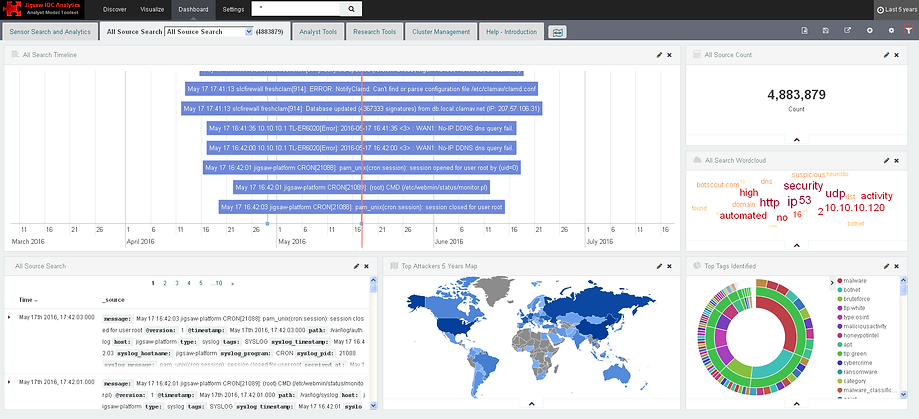Switch to Help - Introduction tab

(x=512, y=32)
